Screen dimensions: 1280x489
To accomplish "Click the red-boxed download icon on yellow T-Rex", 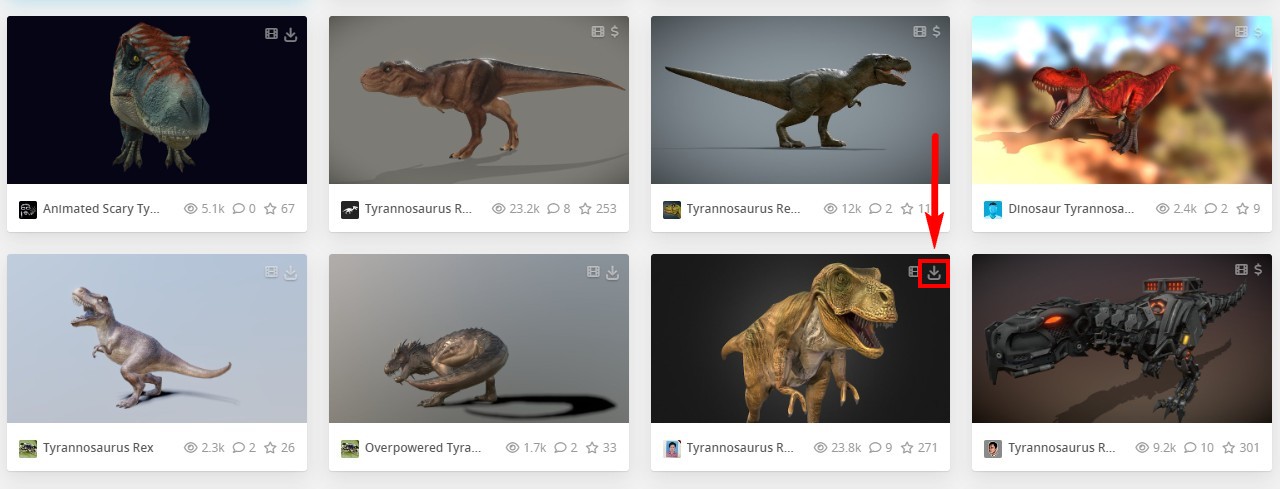I will click(934, 272).
